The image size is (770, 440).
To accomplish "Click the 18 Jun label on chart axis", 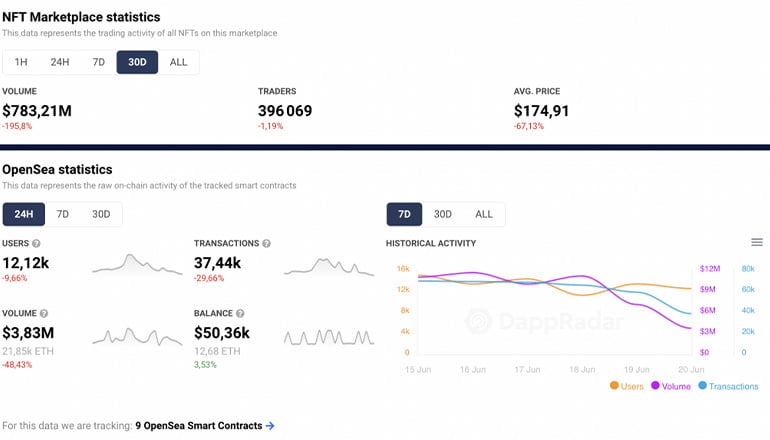I will pos(582,369).
